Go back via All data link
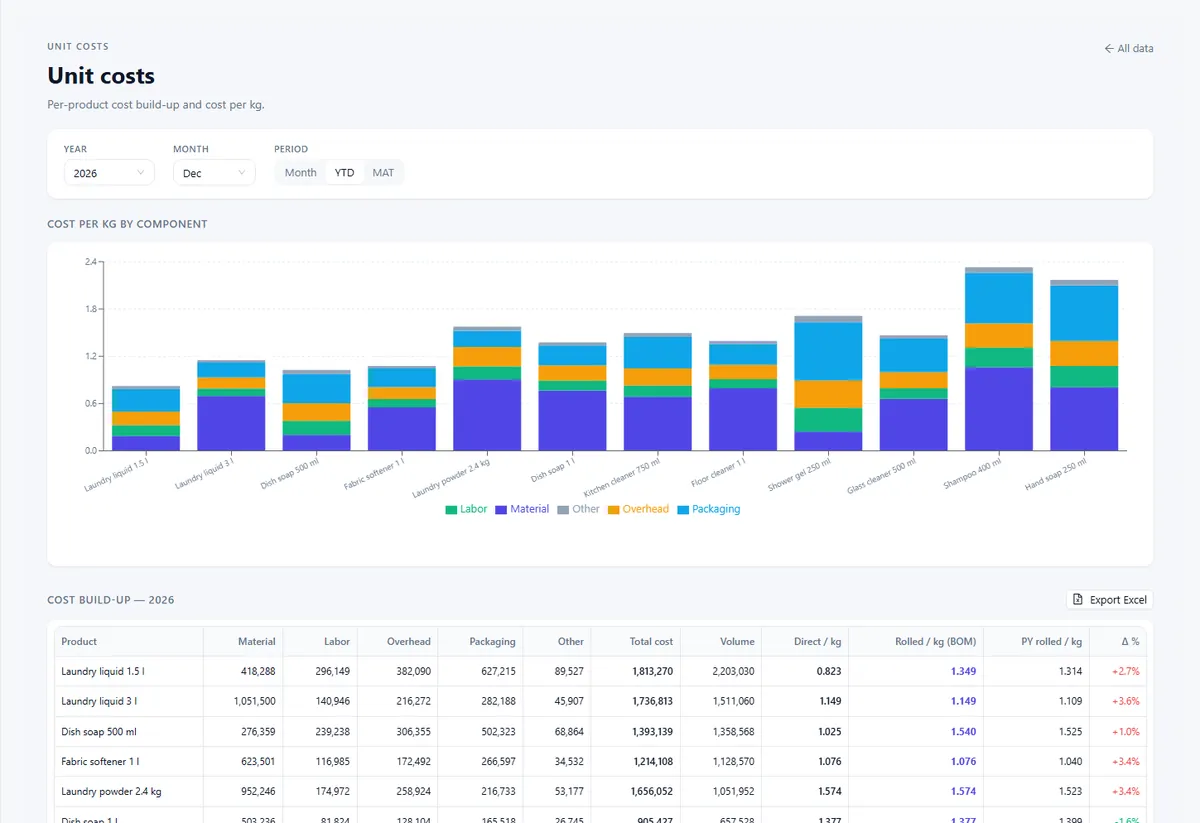Viewport: 1200px width, 823px height. point(1128,48)
